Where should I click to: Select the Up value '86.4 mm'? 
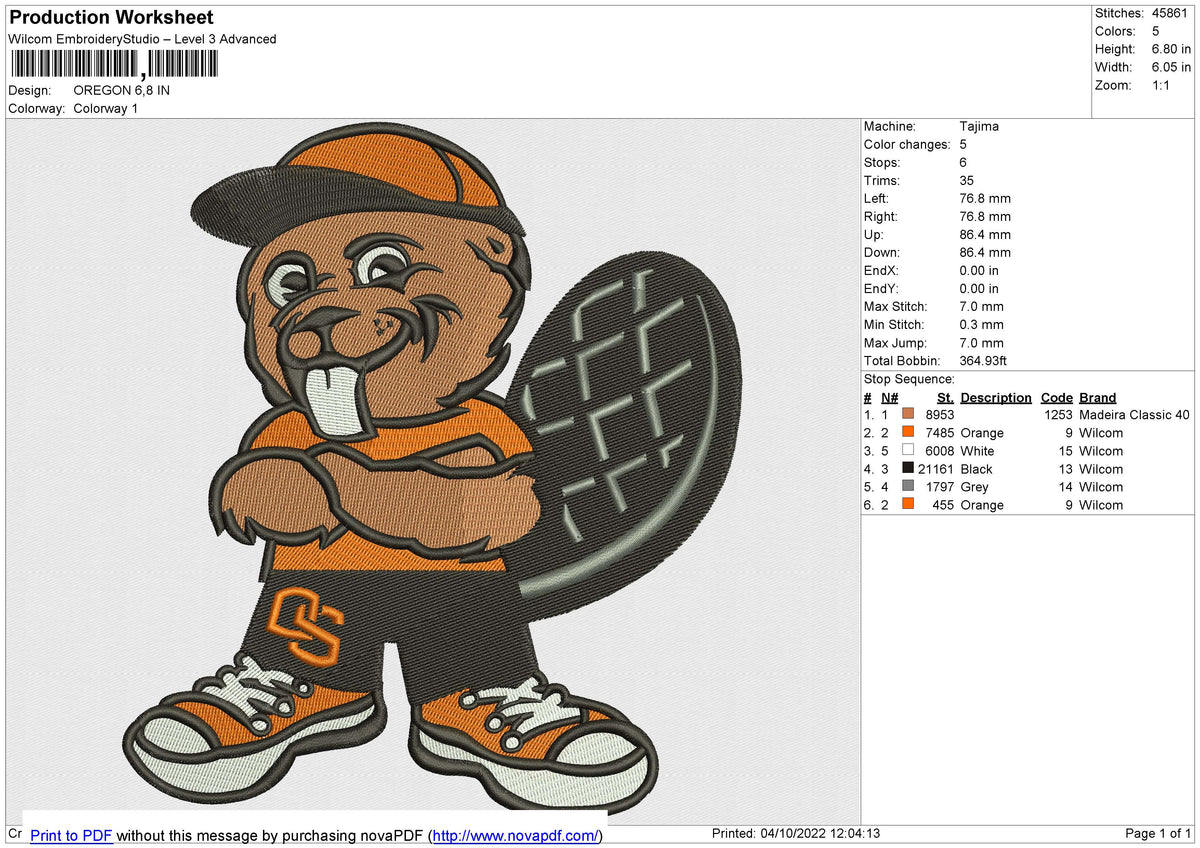click(x=985, y=234)
